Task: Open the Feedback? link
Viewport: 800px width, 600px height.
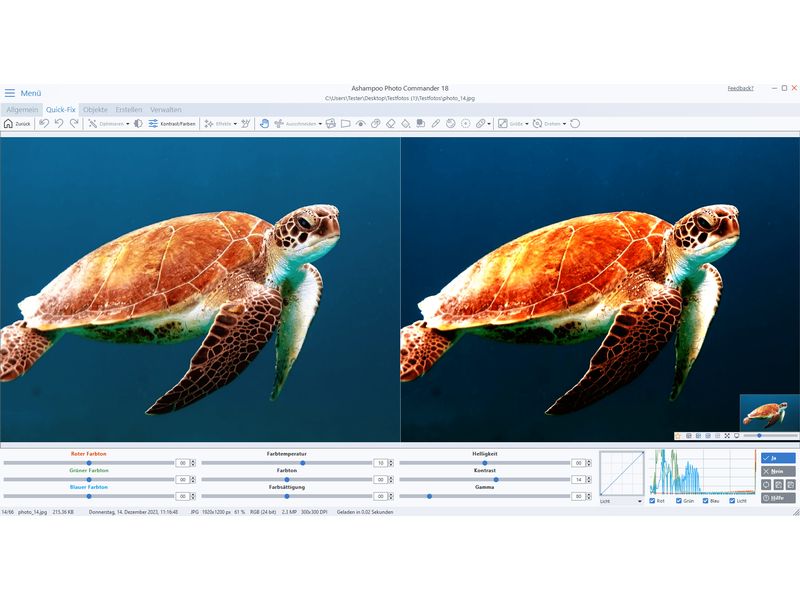Action: (x=740, y=88)
